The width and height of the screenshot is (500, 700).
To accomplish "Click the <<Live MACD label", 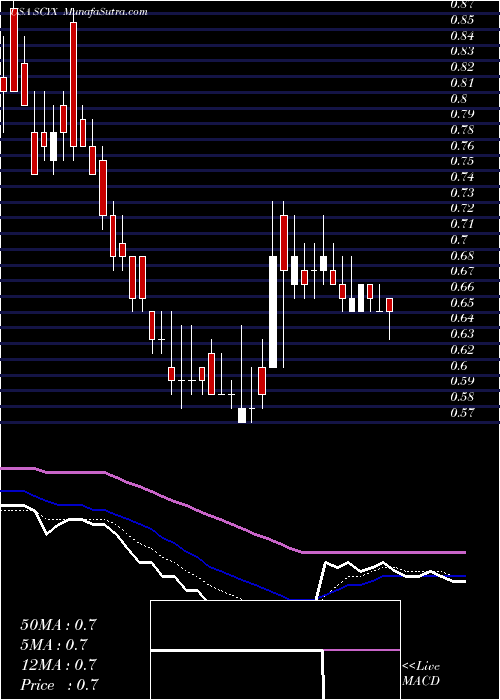I will coord(421,674).
